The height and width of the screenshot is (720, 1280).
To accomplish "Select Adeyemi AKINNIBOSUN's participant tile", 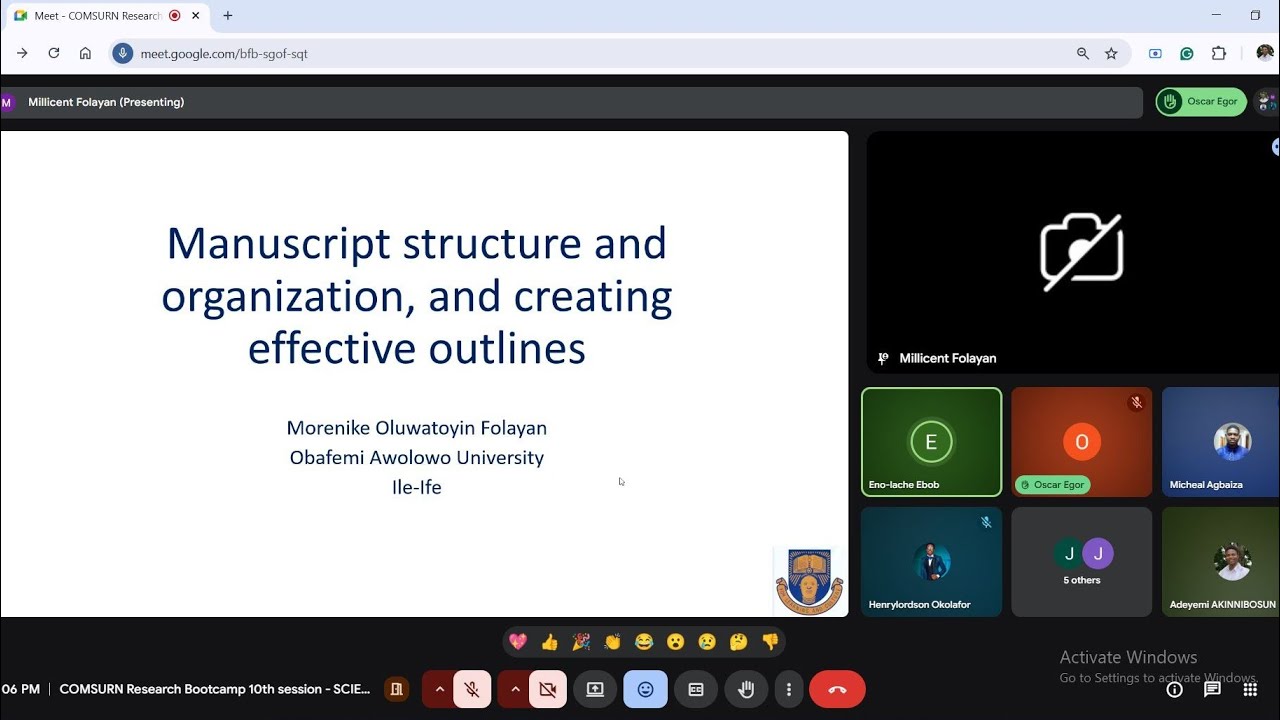I will pyautogui.click(x=1221, y=562).
